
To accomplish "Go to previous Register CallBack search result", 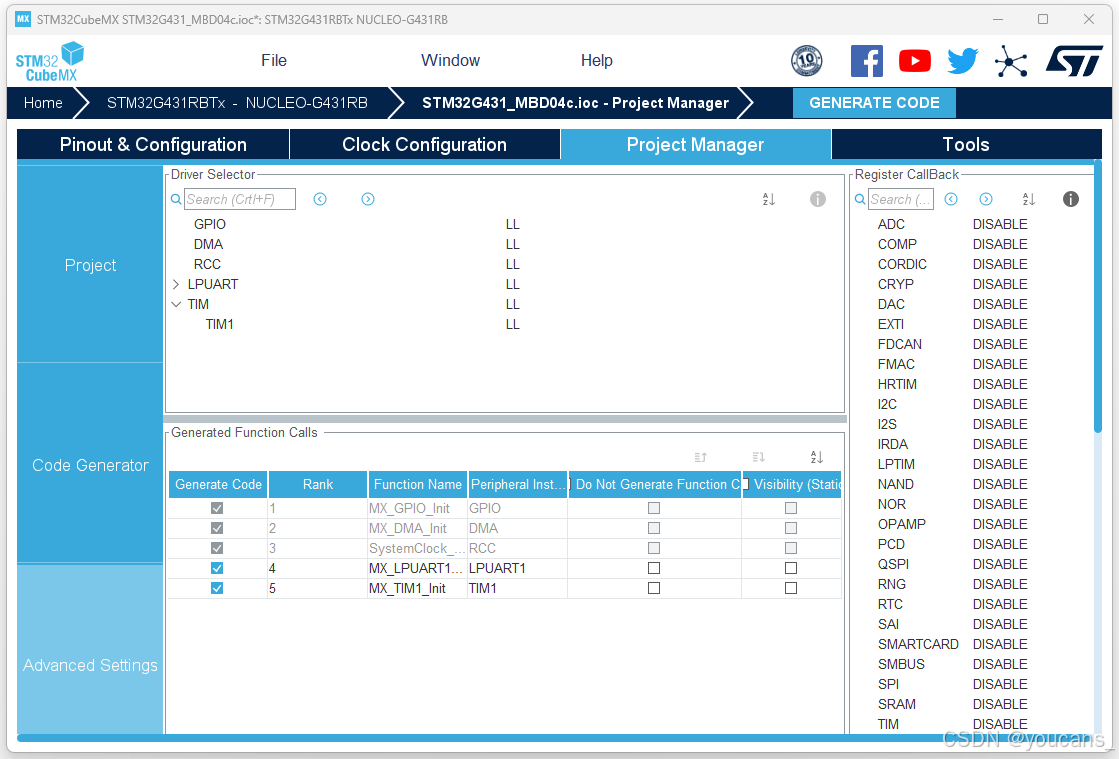I will point(951,199).
